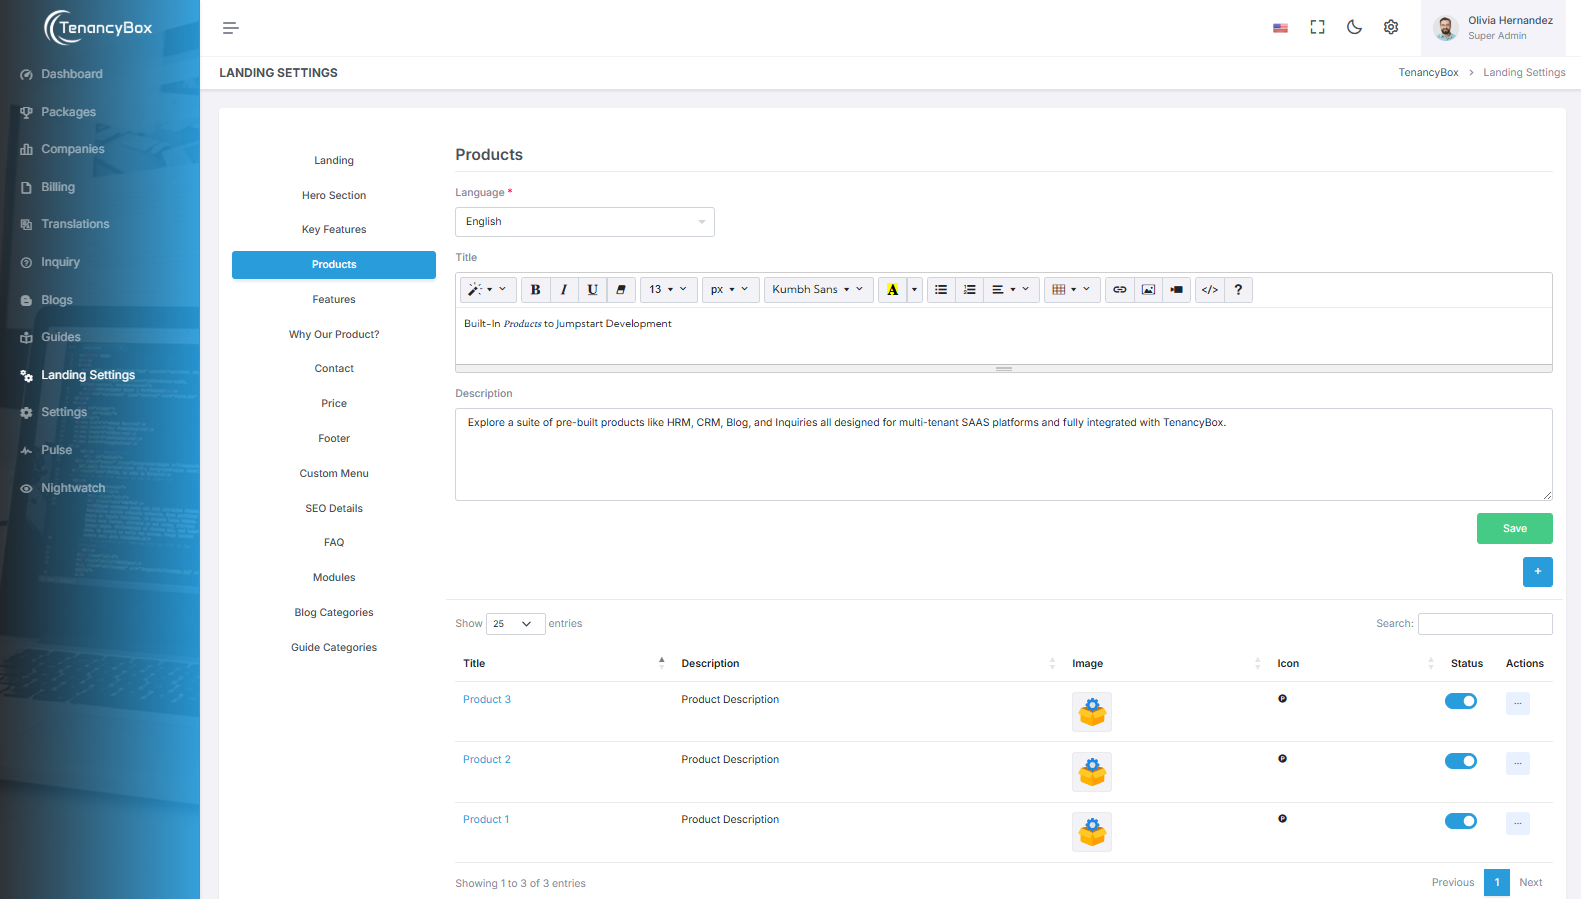Open the Product 3 title link

487,700
